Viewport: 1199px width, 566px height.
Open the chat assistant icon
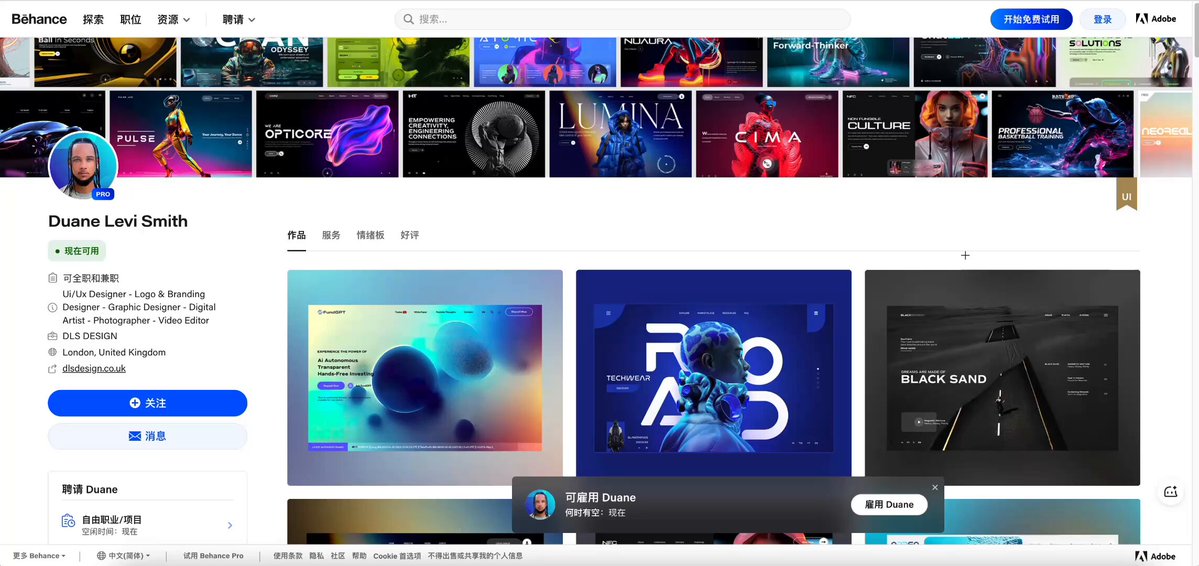1170,492
